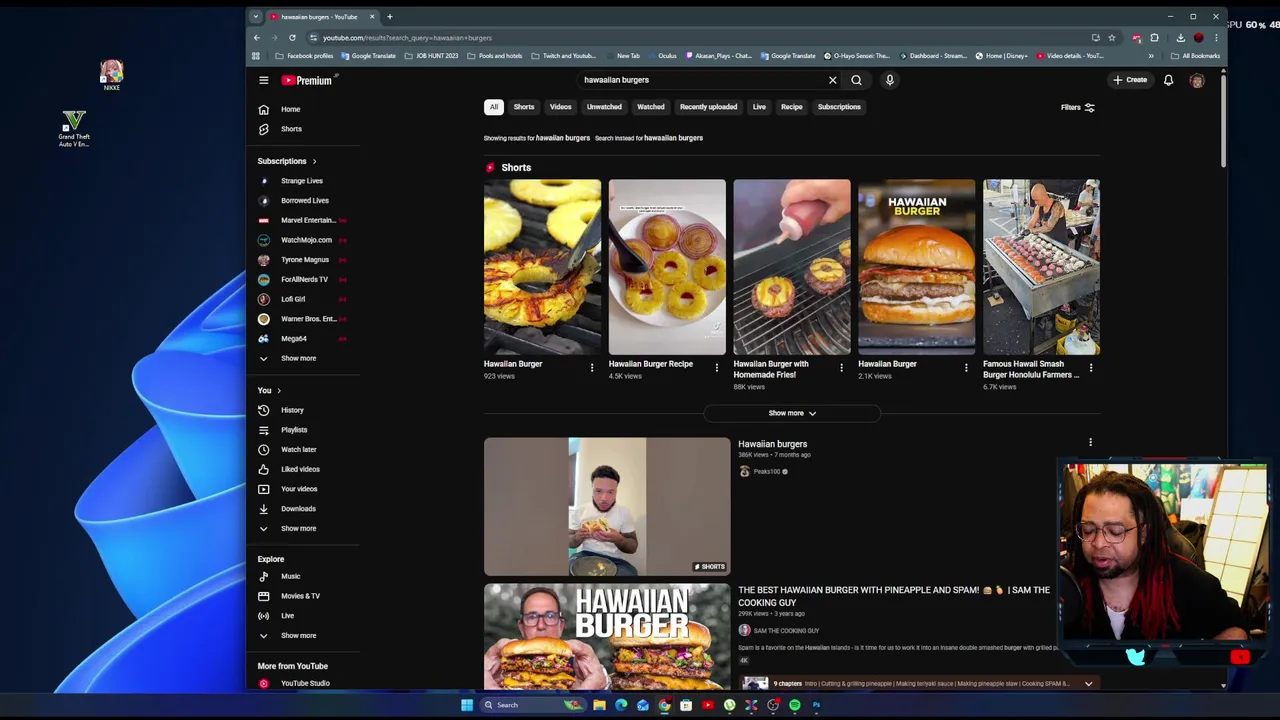
Task: Reload the page in Chrome
Action: click(292, 38)
